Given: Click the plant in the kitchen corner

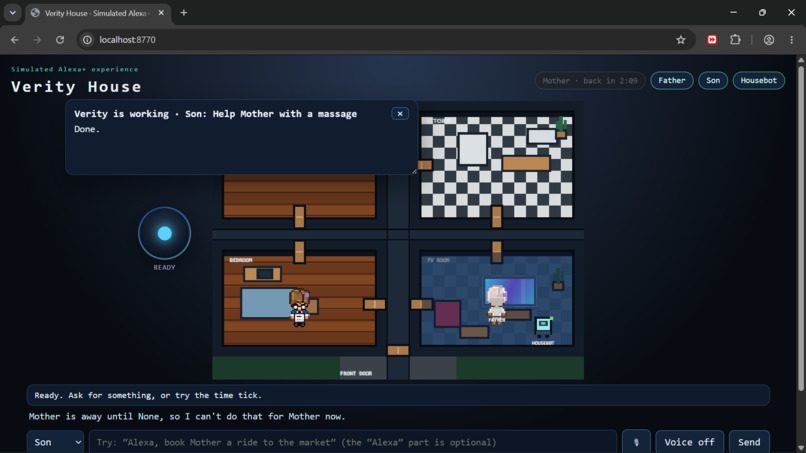Looking at the screenshot, I should 561,127.
